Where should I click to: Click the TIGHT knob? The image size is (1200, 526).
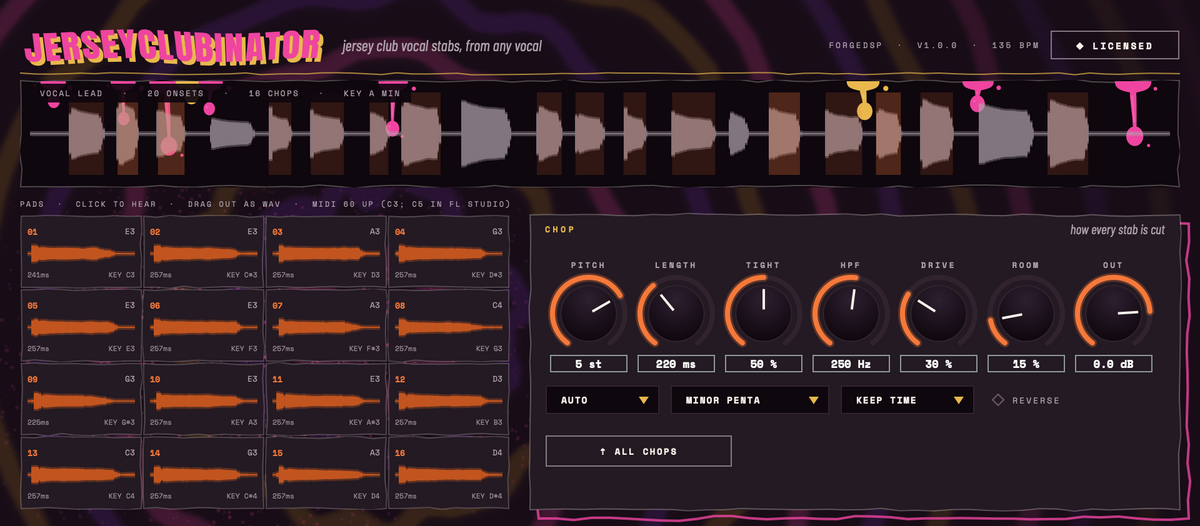click(763, 311)
